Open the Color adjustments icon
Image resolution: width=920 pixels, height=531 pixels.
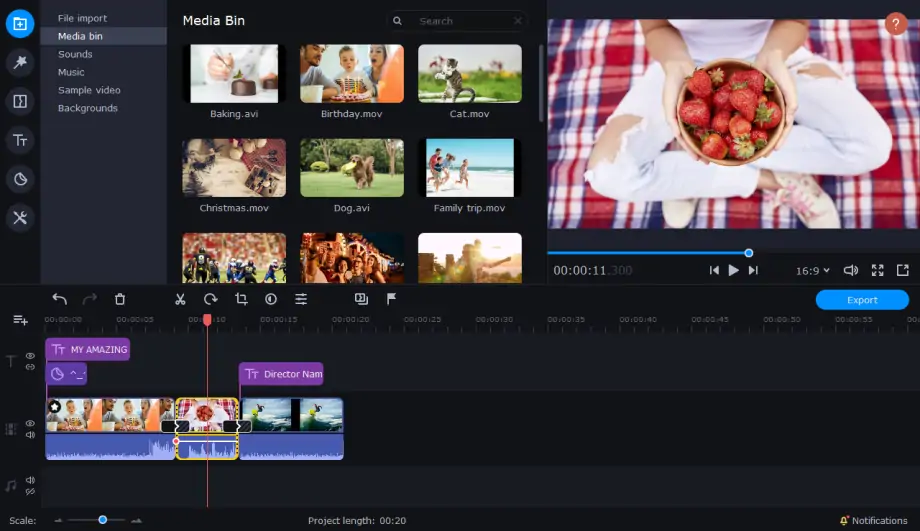pyautogui.click(x=271, y=299)
